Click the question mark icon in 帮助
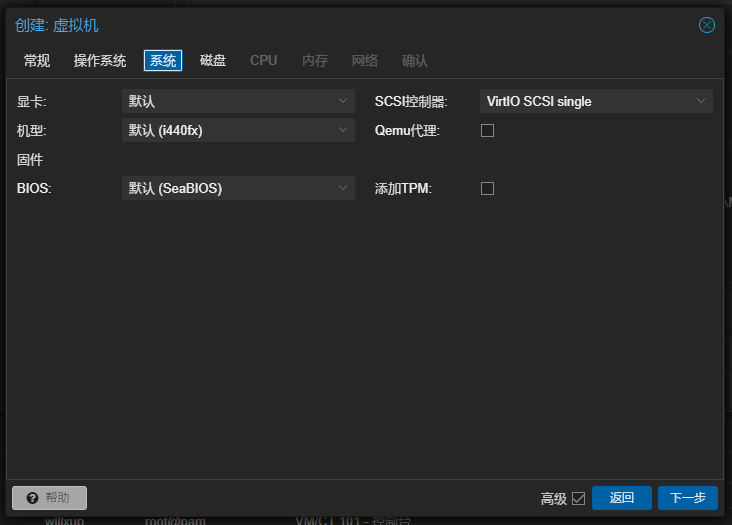732x525 pixels. pos(32,498)
